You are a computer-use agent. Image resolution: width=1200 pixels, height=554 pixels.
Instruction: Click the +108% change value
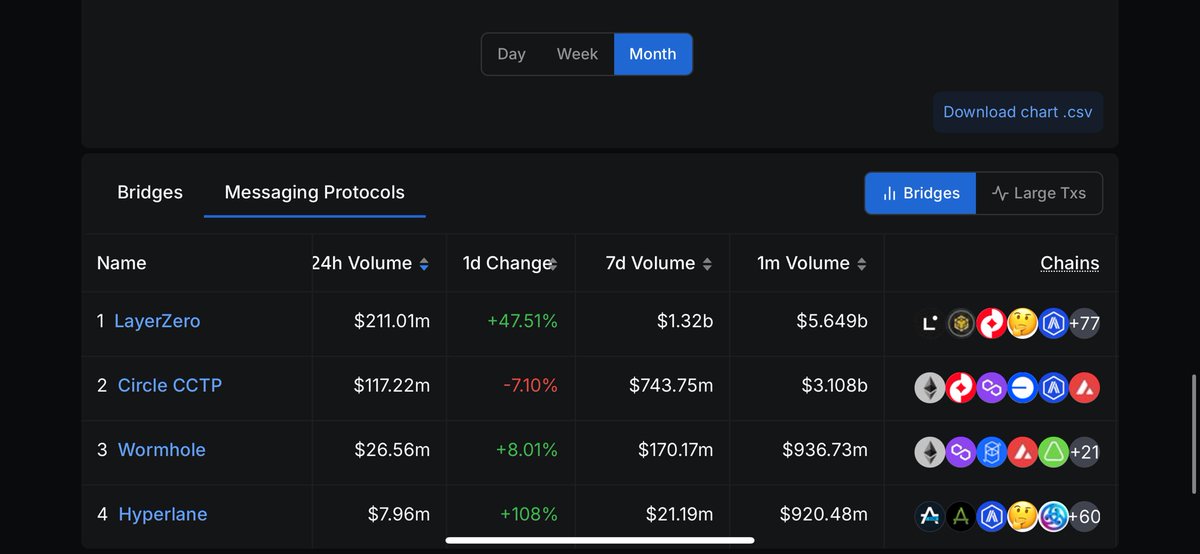click(x=529, y=514)
